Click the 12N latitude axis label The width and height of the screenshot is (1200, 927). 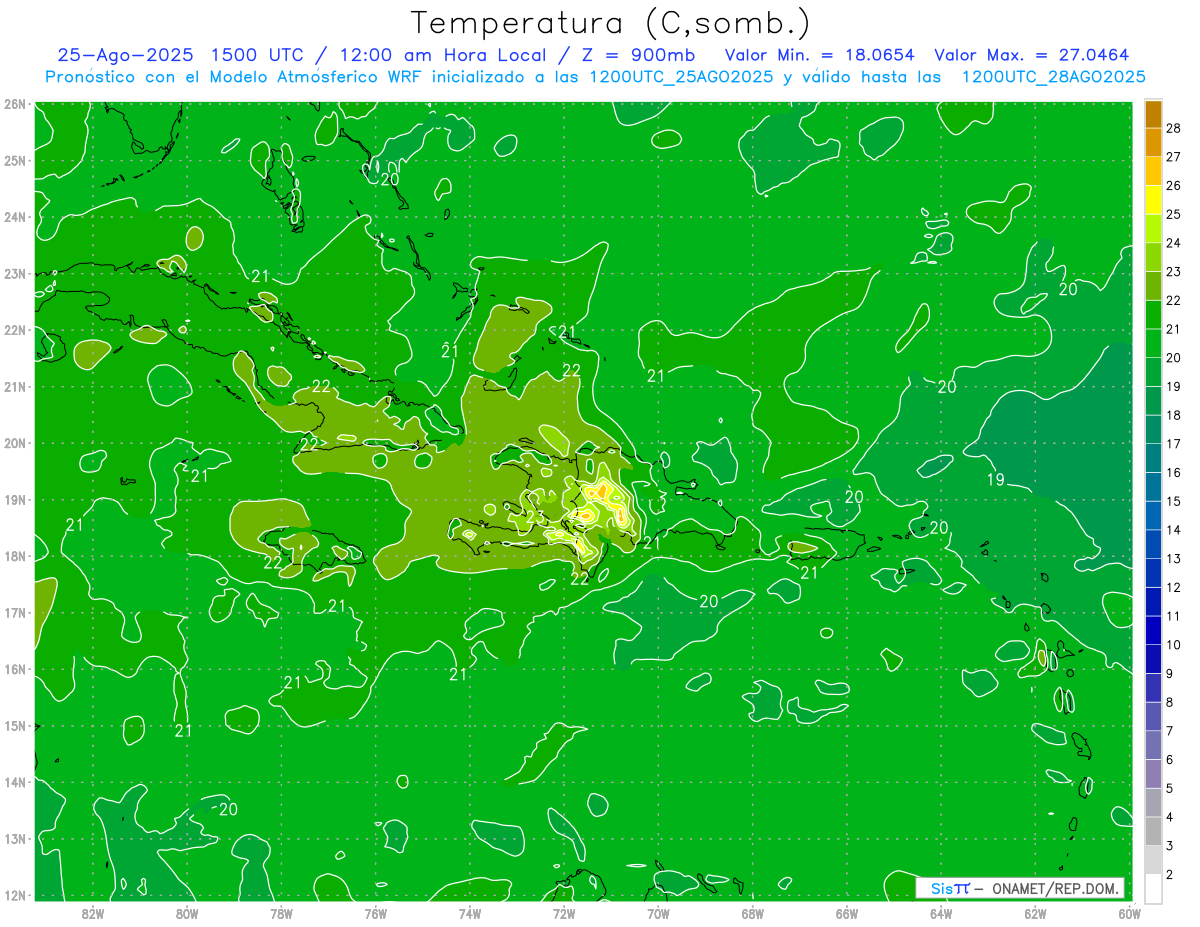pos(15,895)
